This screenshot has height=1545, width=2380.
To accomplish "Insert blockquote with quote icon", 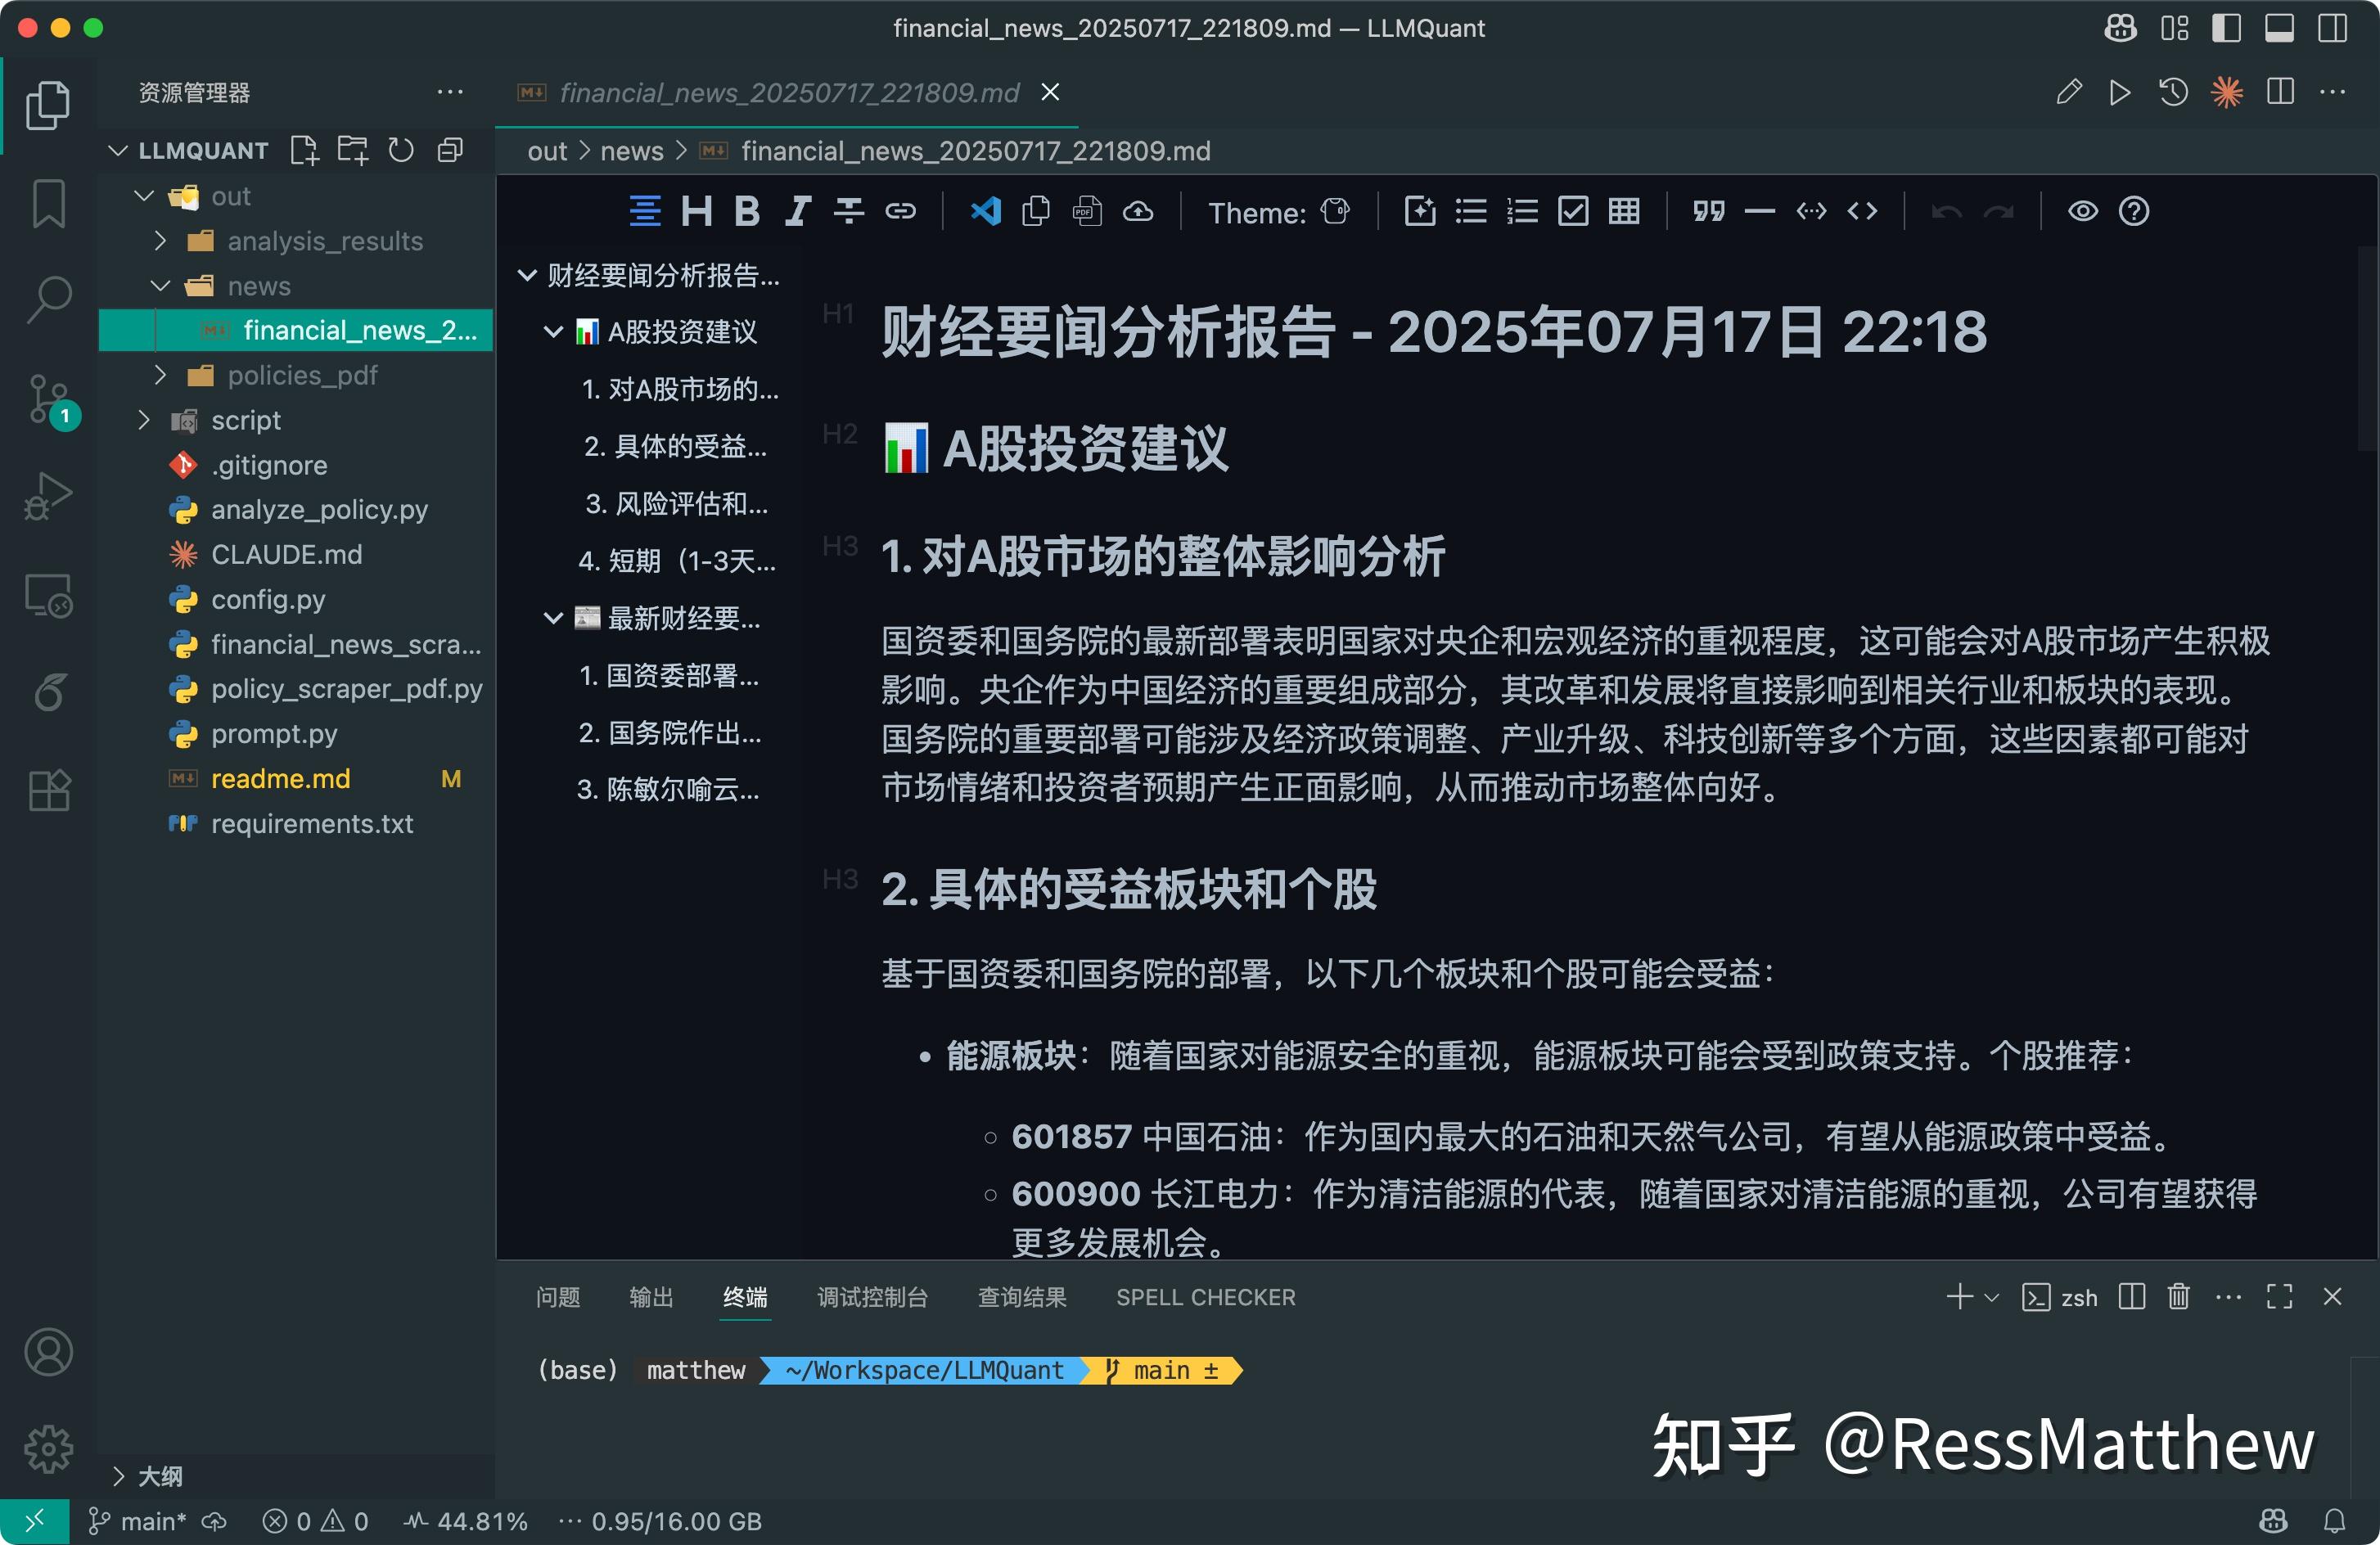I will coord(1708,211).
